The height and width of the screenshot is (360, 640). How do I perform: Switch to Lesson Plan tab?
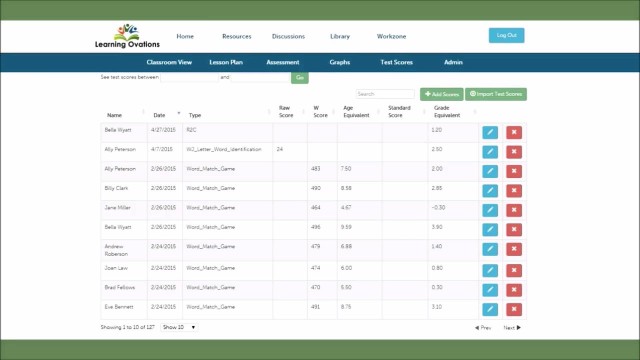[226, 62]
